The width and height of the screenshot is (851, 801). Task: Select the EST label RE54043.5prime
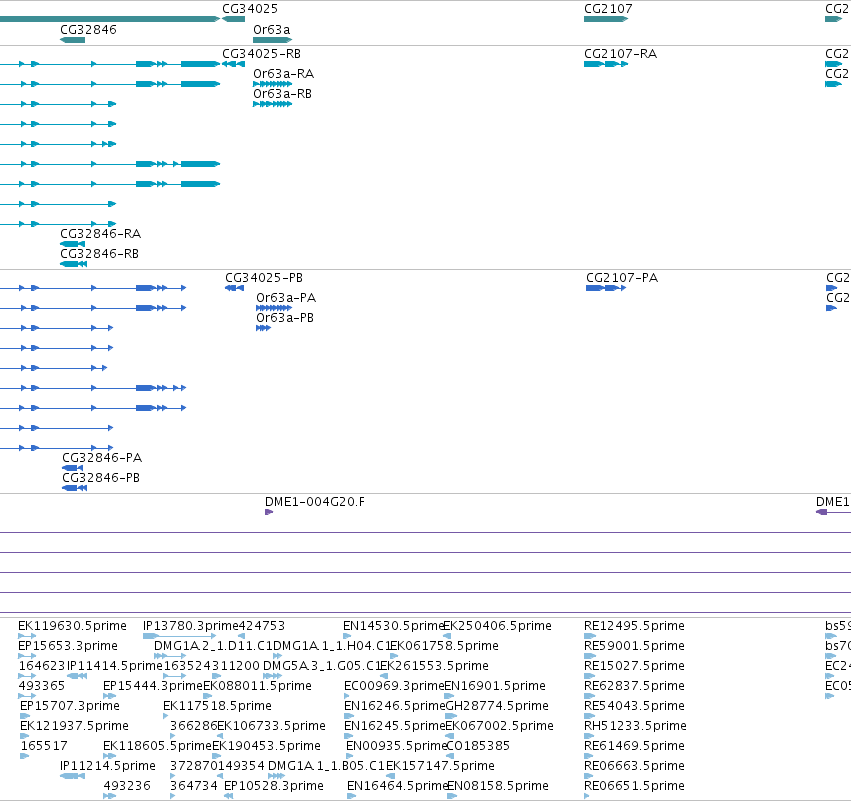(634, 706)
